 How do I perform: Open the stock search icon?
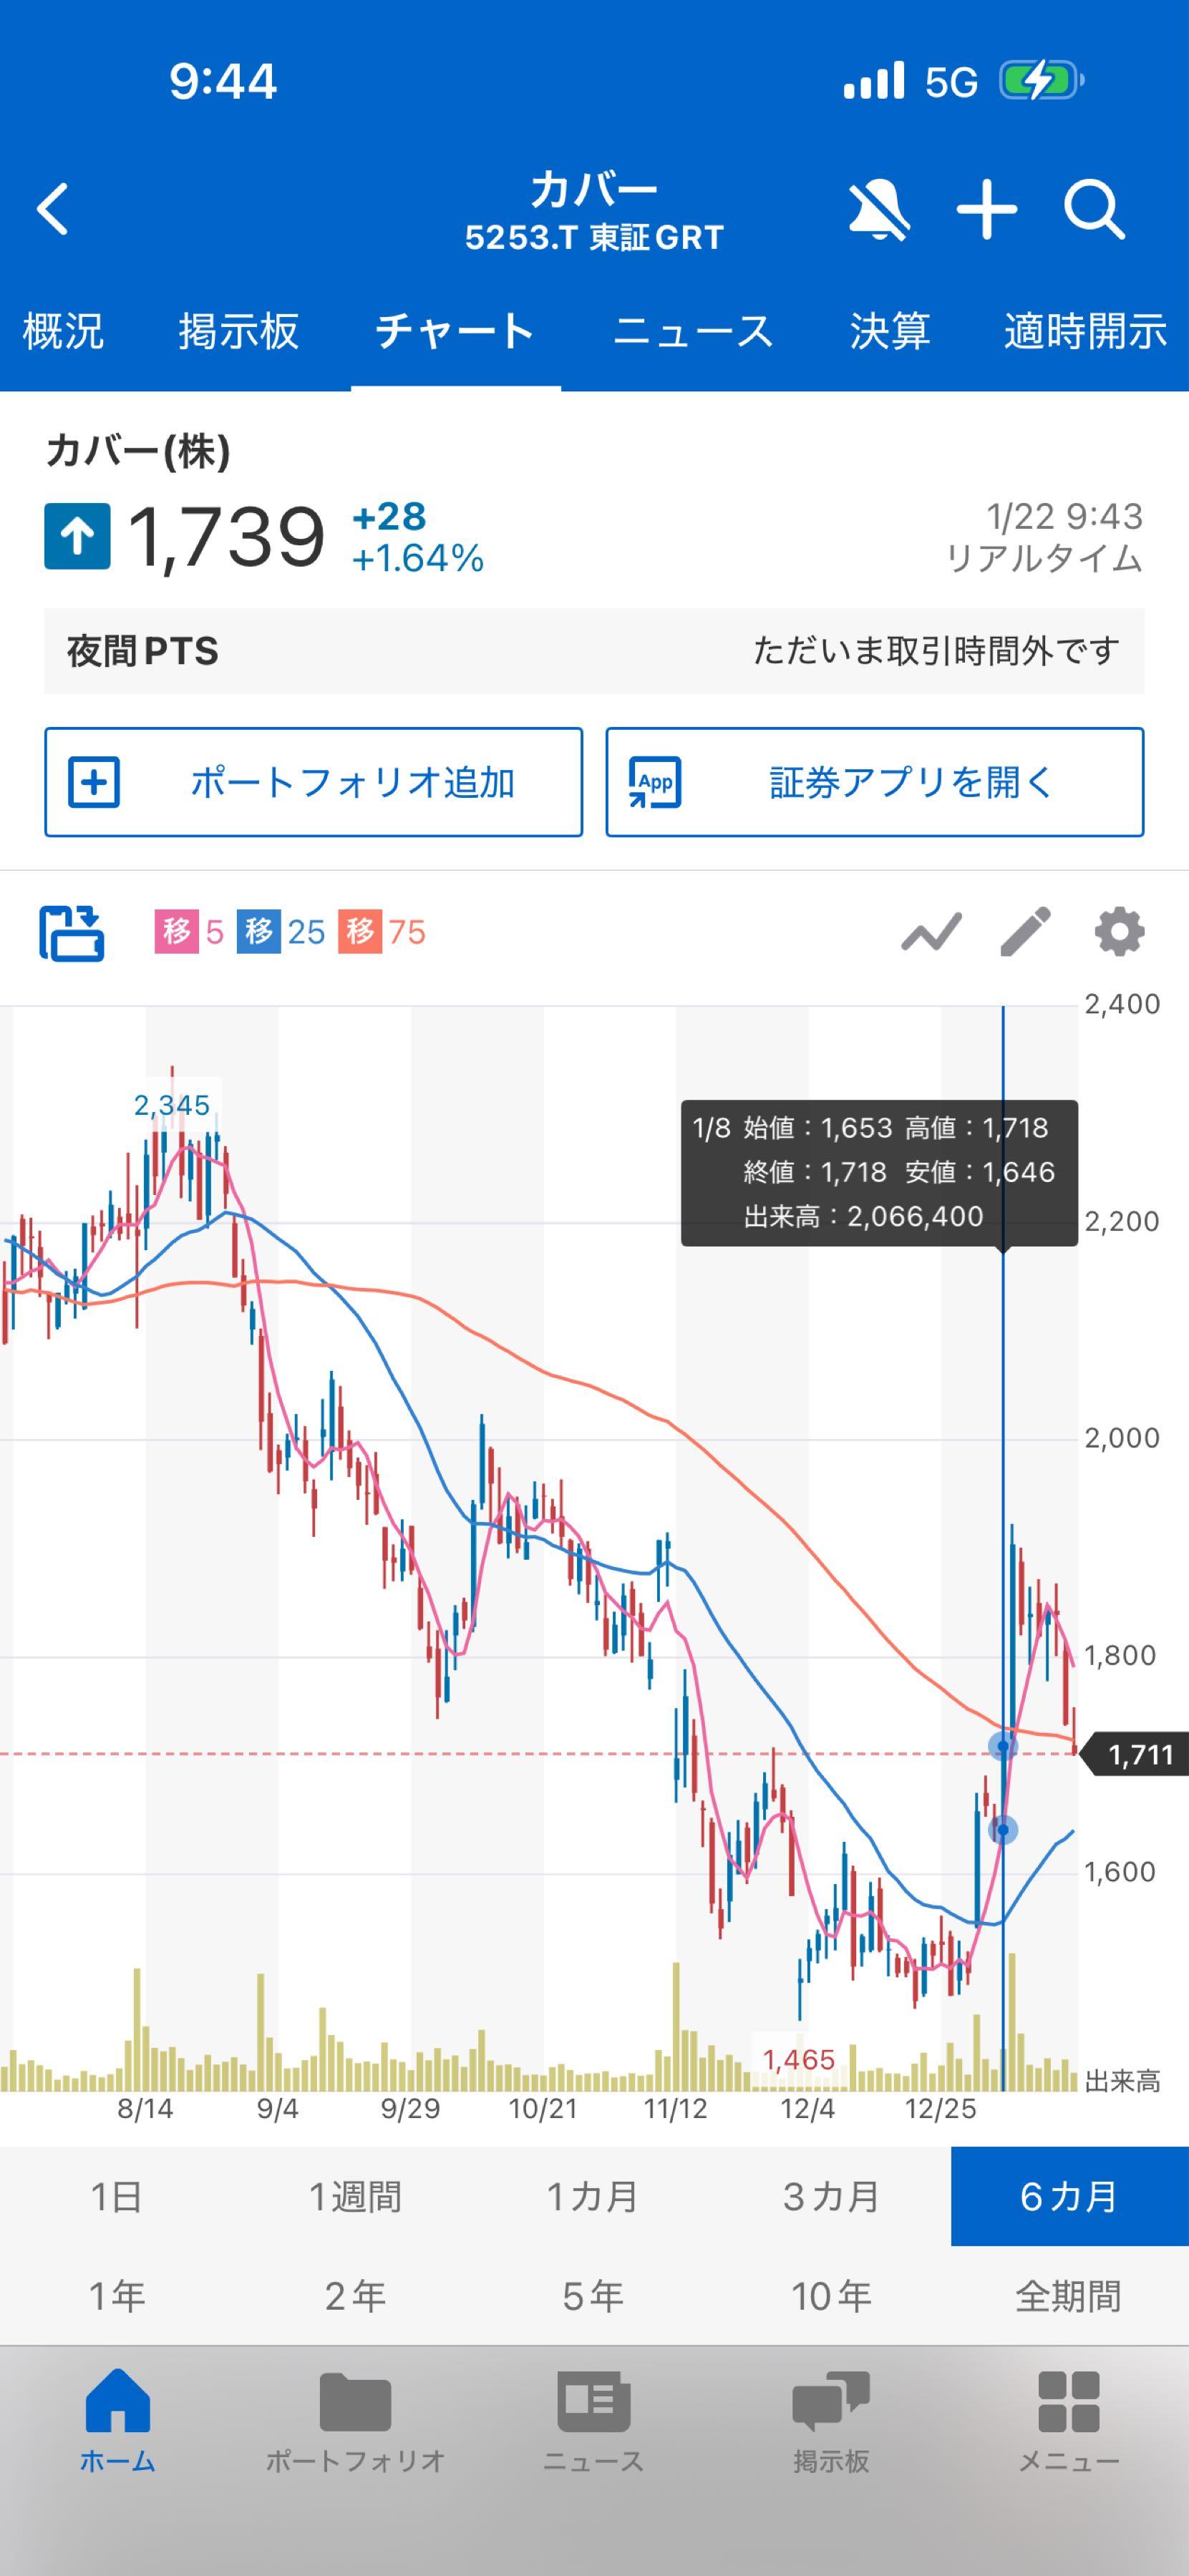1096,208
